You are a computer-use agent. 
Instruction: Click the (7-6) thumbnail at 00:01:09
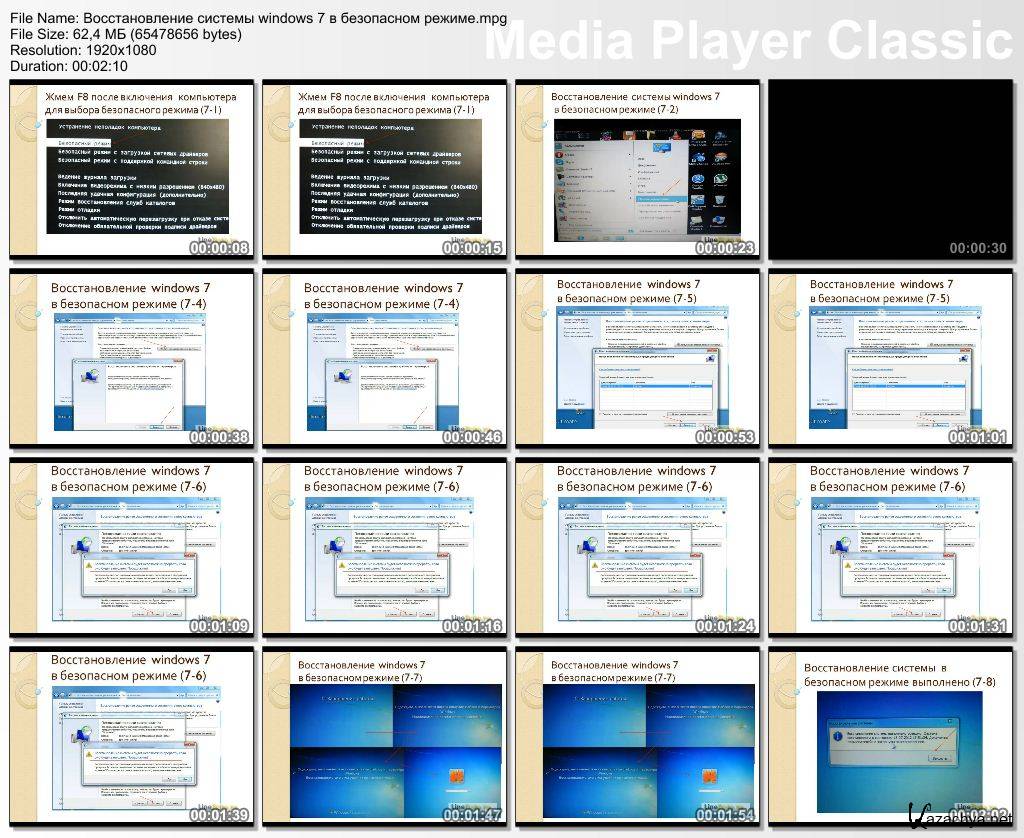(x=132, y=546)
